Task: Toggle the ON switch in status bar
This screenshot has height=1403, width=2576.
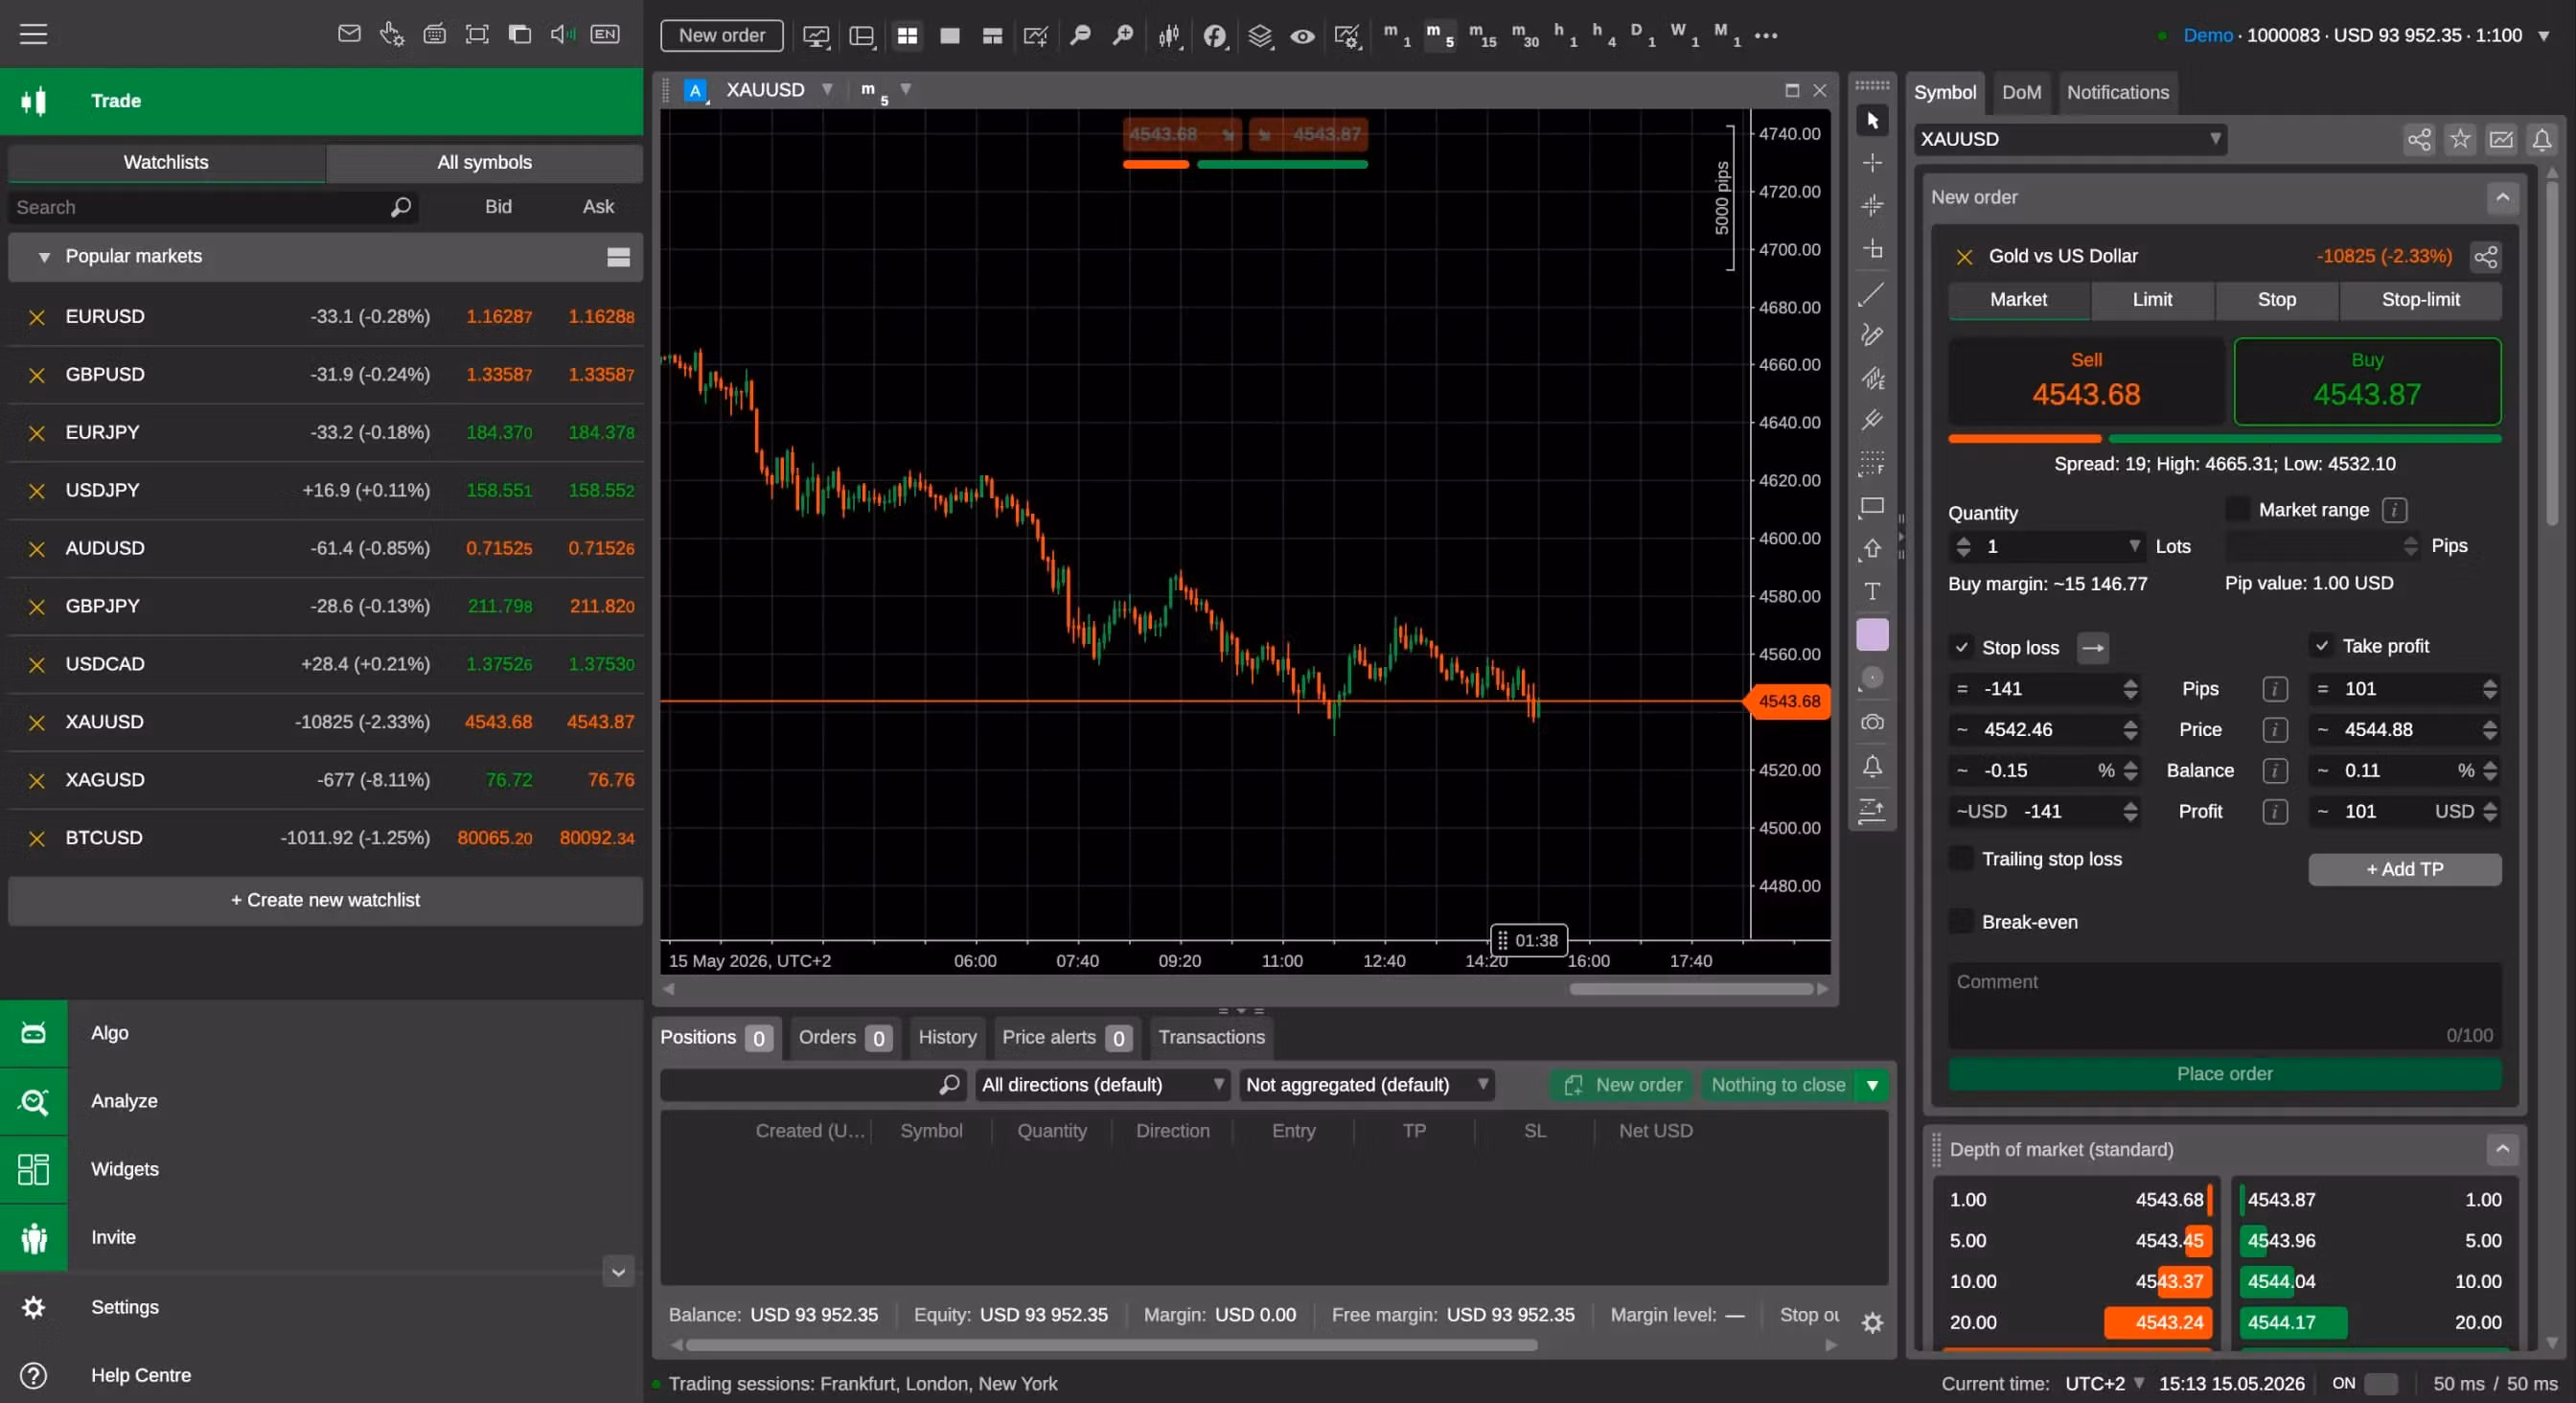Action: 2380,1383
